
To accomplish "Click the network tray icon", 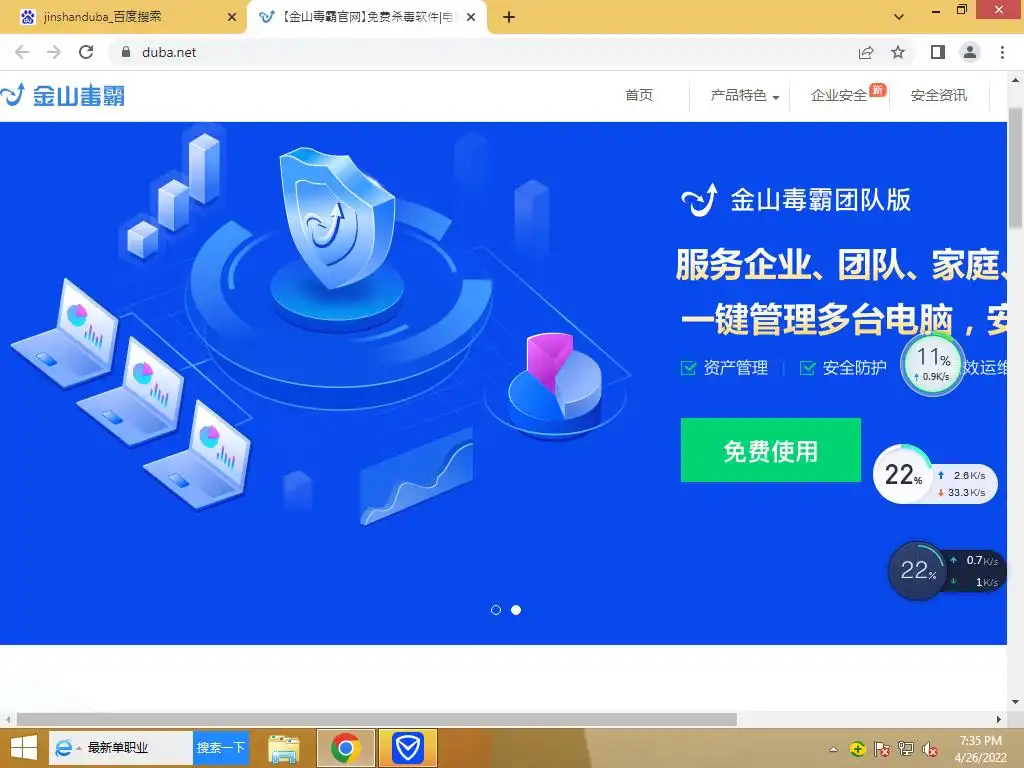I will [x=906, y=749].
